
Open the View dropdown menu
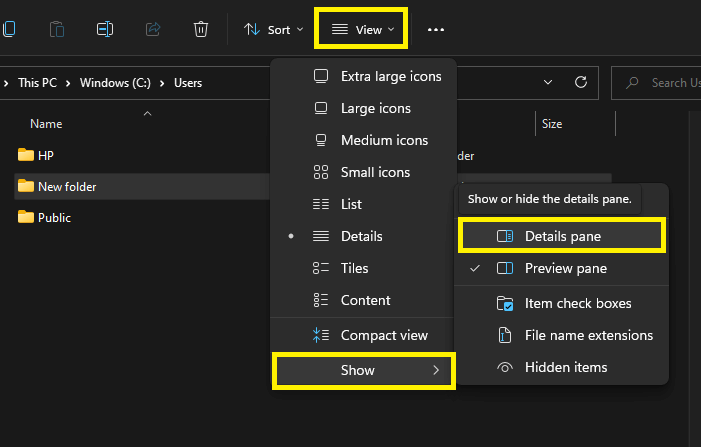click(x=363, y=30)
